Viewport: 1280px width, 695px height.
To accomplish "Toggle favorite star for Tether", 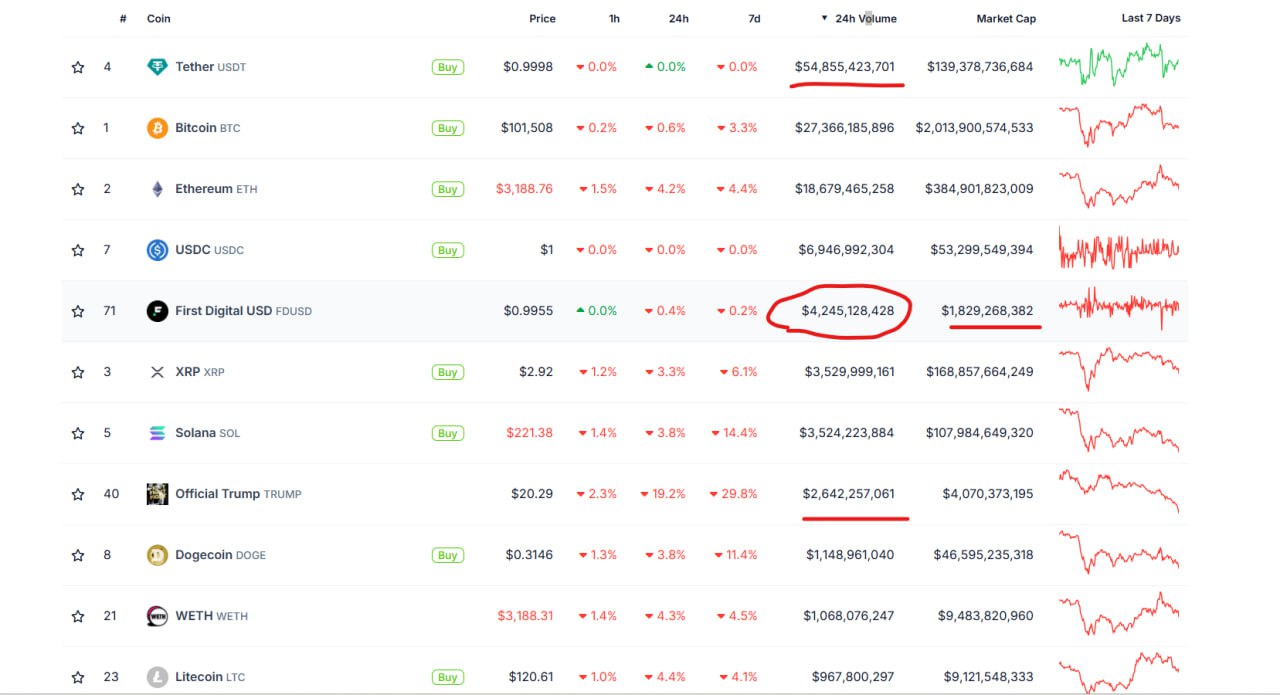I will pos(78,67).
